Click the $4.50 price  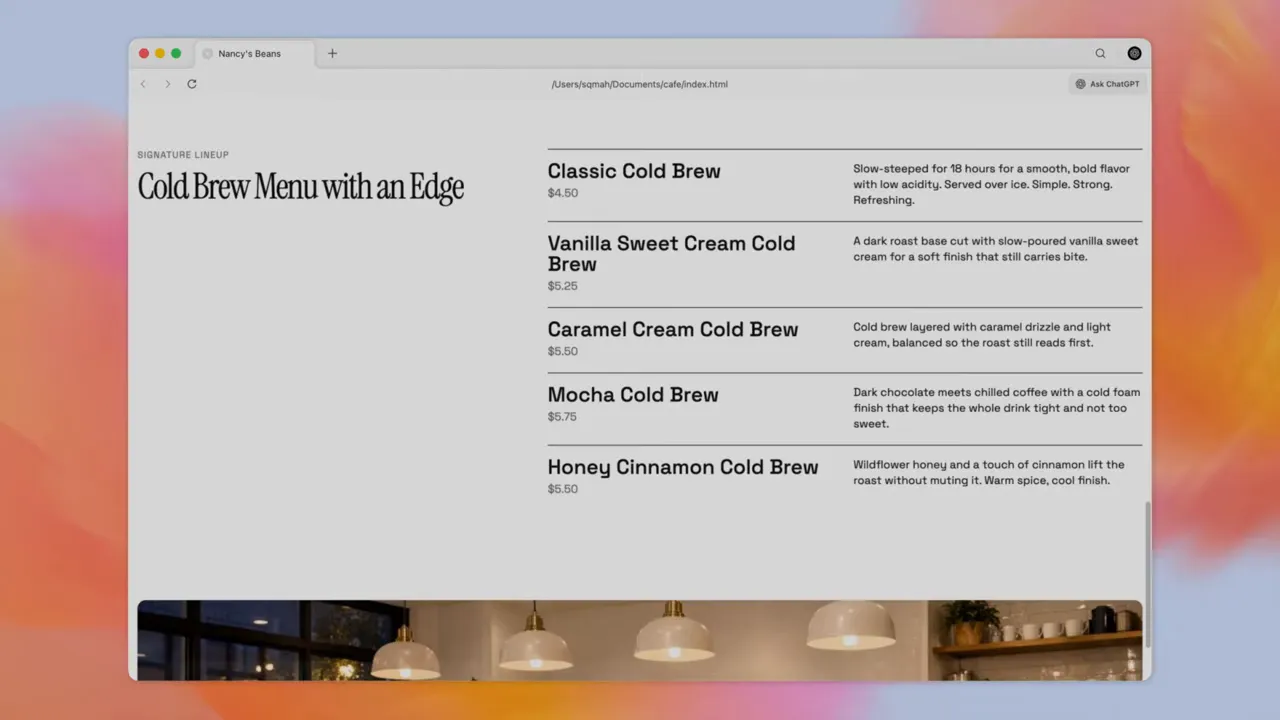[563, 193]
